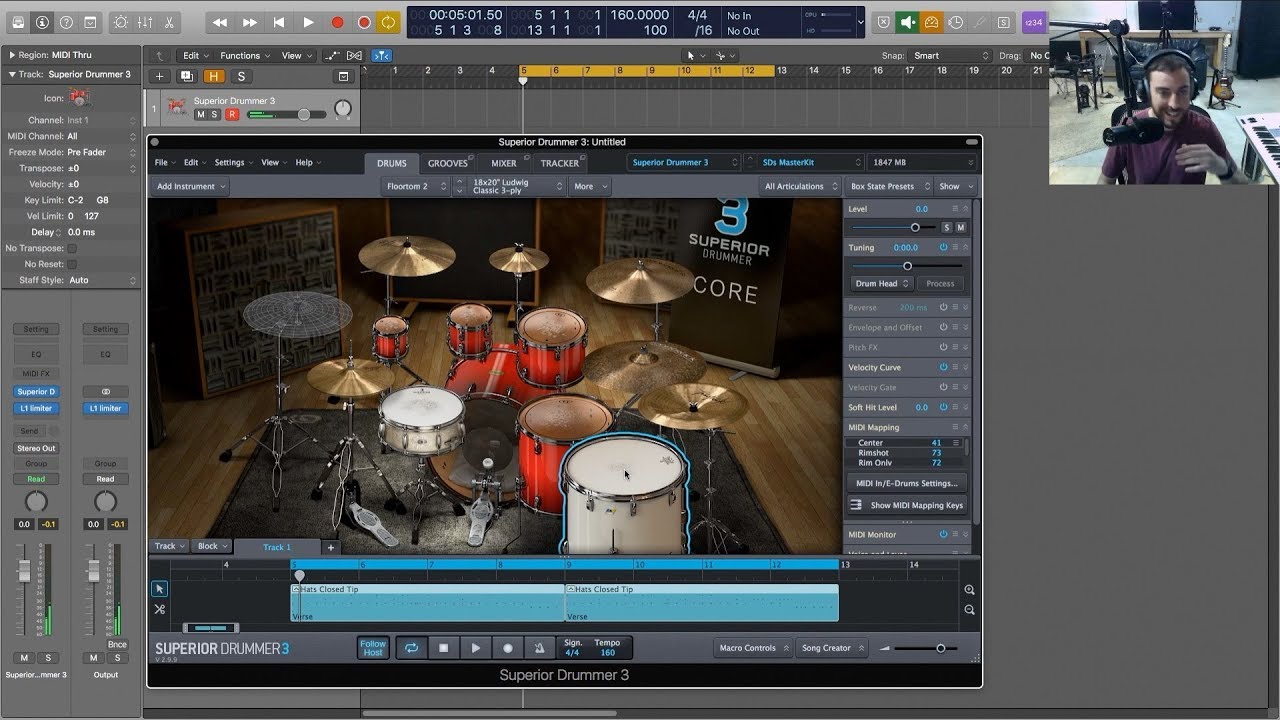Start playback in Logic transport
This screenshot has width=1280, height=720.
pyautogui.click(x=308, y=21)
